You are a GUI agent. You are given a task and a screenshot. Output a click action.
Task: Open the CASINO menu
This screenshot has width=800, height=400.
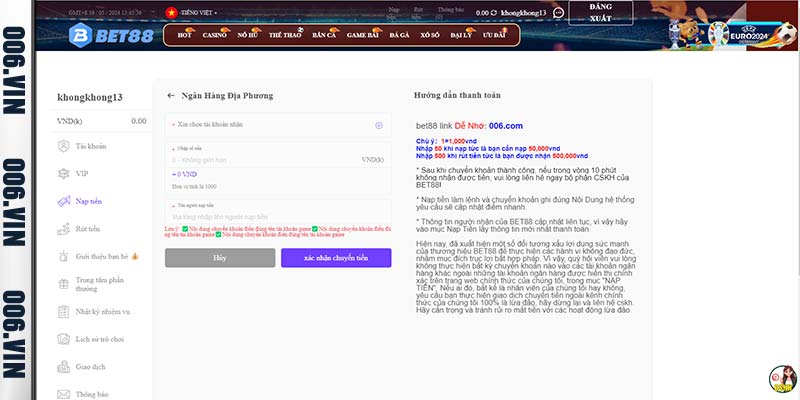tap(215, 35)
